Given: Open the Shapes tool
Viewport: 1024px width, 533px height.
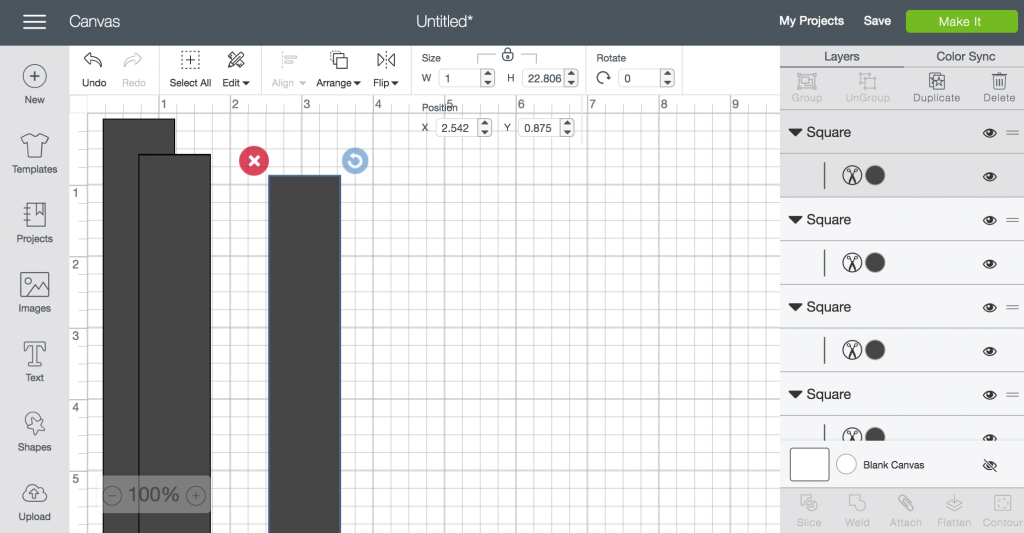Looking at the screenshot, I should click(34, 424).
